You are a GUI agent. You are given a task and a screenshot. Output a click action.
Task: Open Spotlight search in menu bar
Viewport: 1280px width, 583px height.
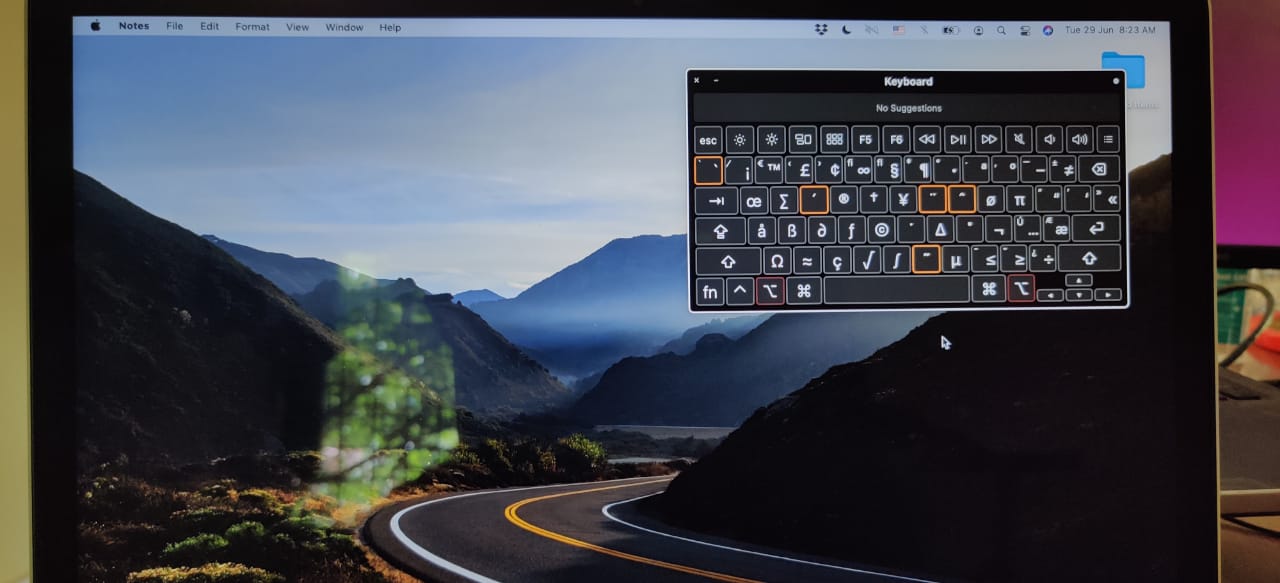point(1001,30)
